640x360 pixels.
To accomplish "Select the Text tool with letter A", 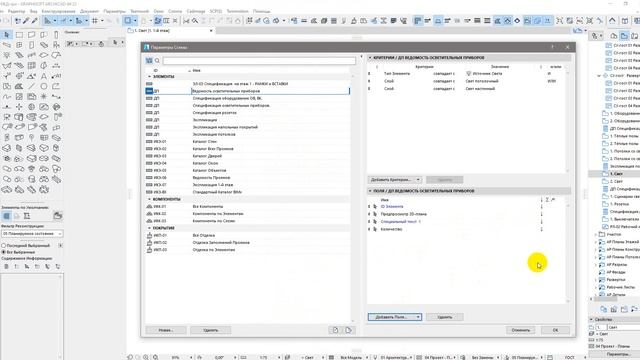I will pyautogui.click(x=44, y=76).
